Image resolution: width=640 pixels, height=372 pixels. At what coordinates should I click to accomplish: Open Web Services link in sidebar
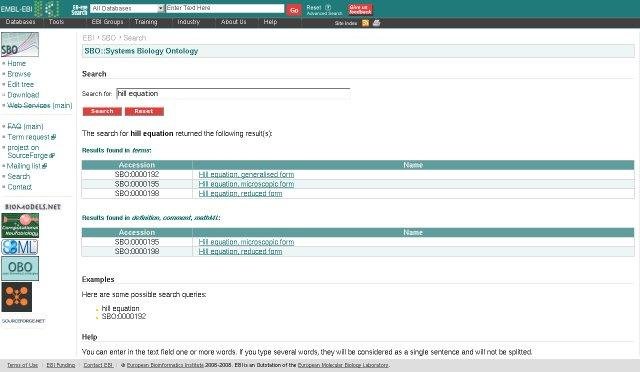(x=29, y=105)
